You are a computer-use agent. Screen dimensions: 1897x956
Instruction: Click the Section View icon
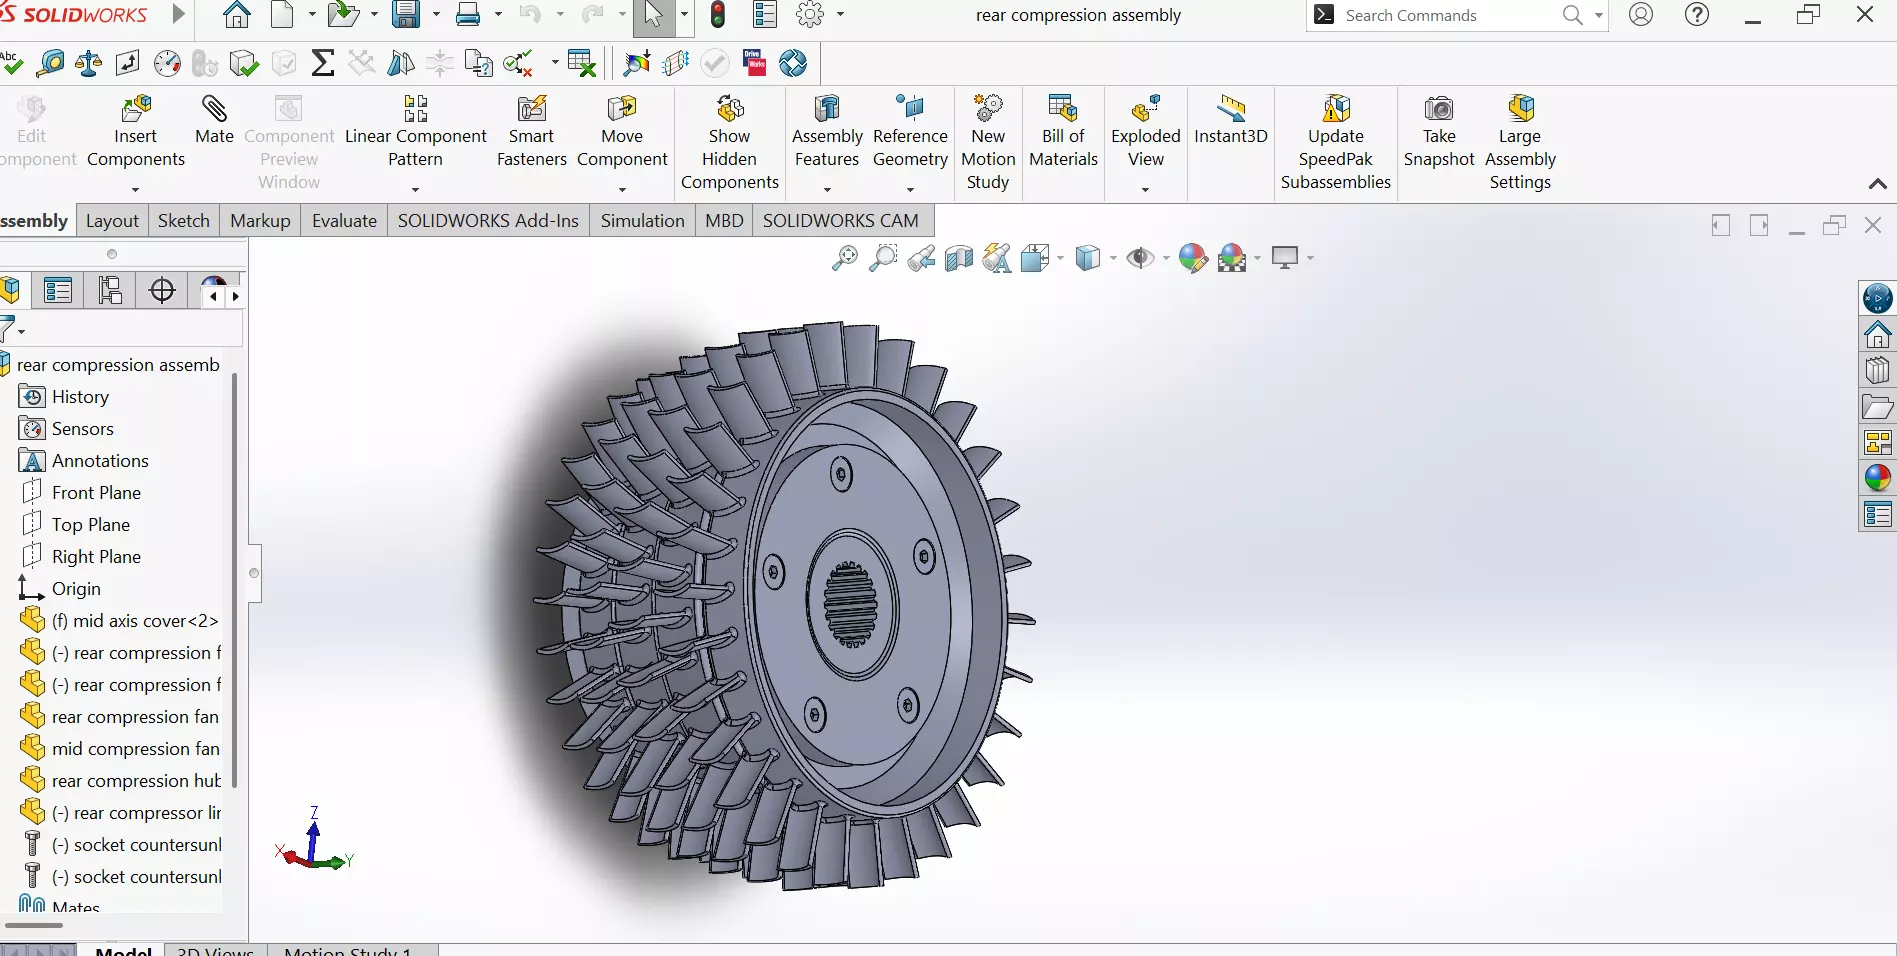click(959, 259)
